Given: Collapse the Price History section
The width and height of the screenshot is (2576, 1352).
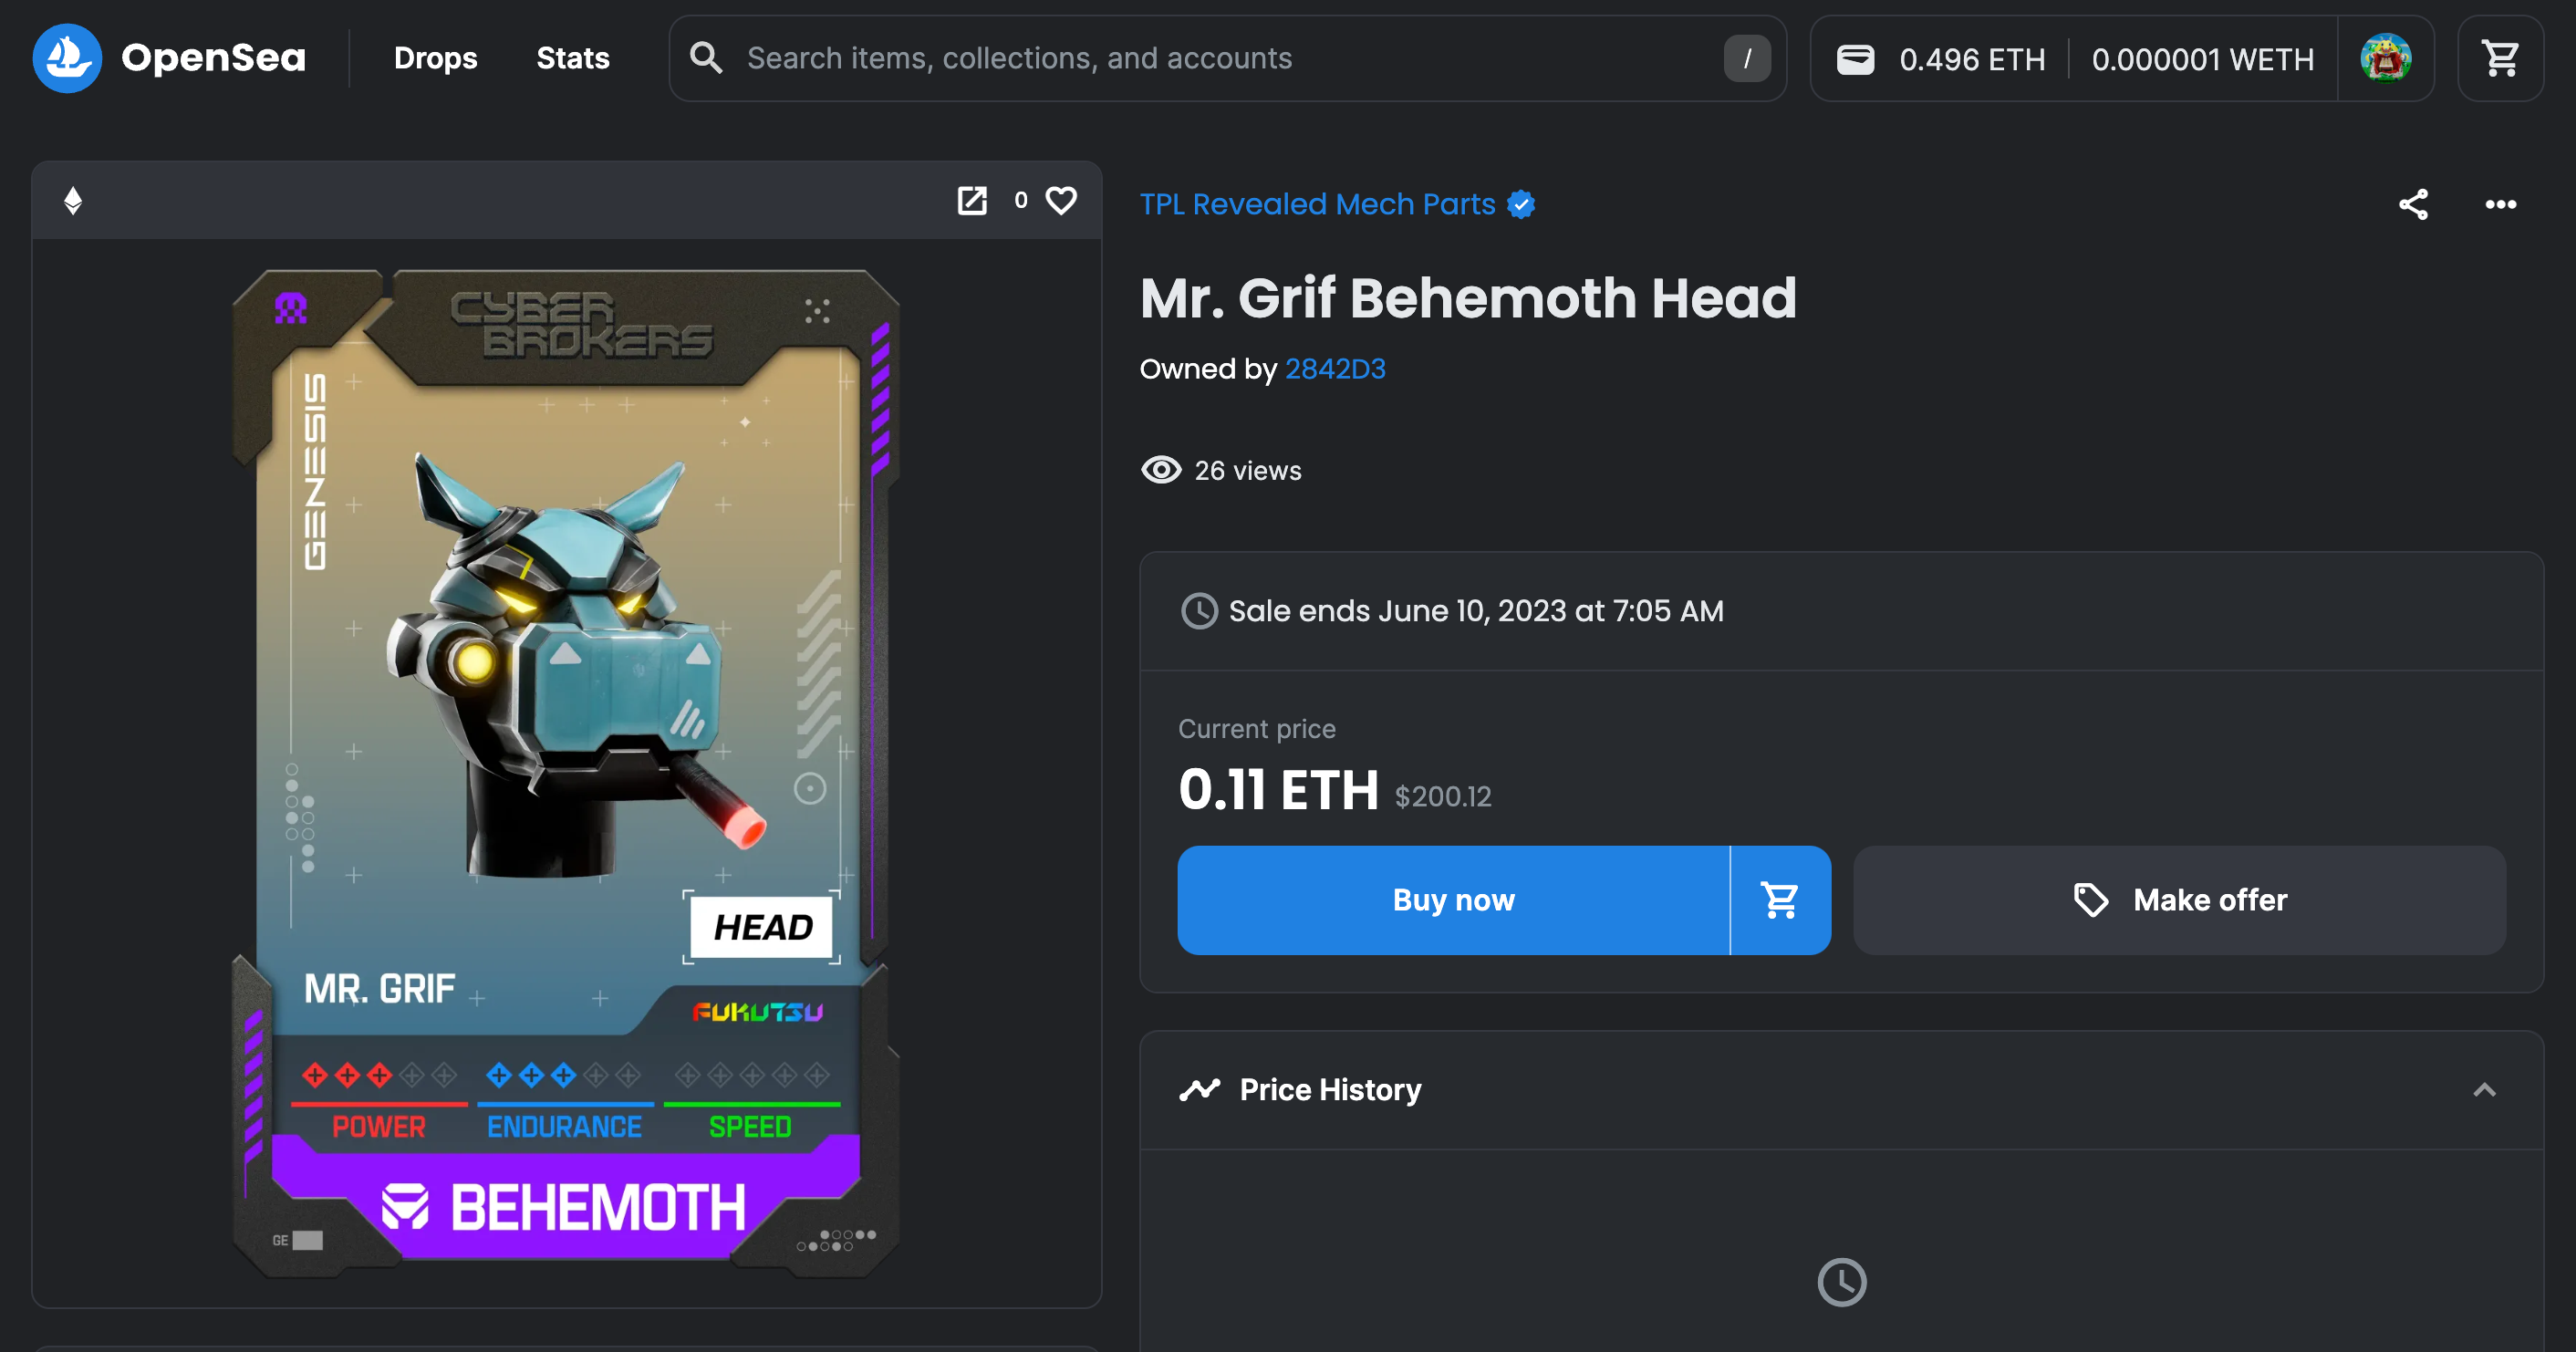Looking at the screenshot, I should pos(2484,1090).
